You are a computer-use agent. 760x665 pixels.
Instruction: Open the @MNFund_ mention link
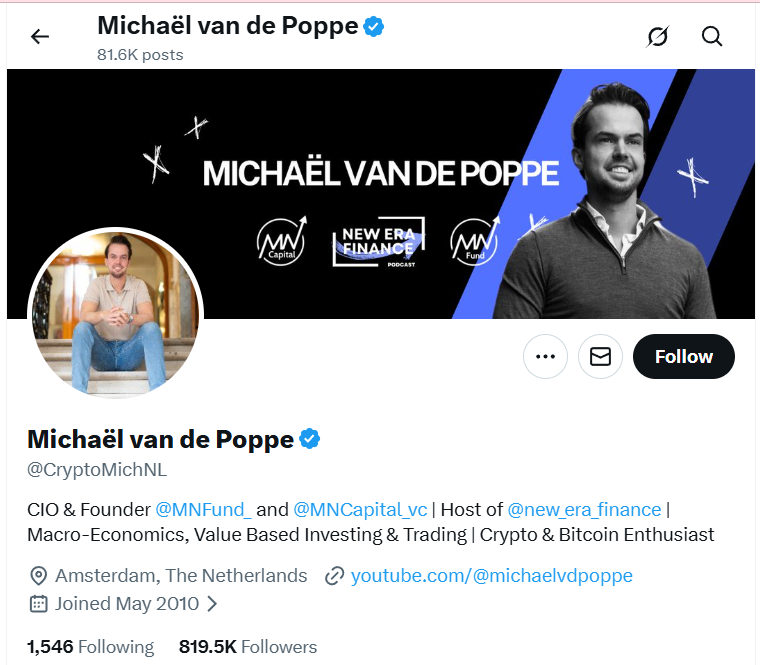click(204, 509)
